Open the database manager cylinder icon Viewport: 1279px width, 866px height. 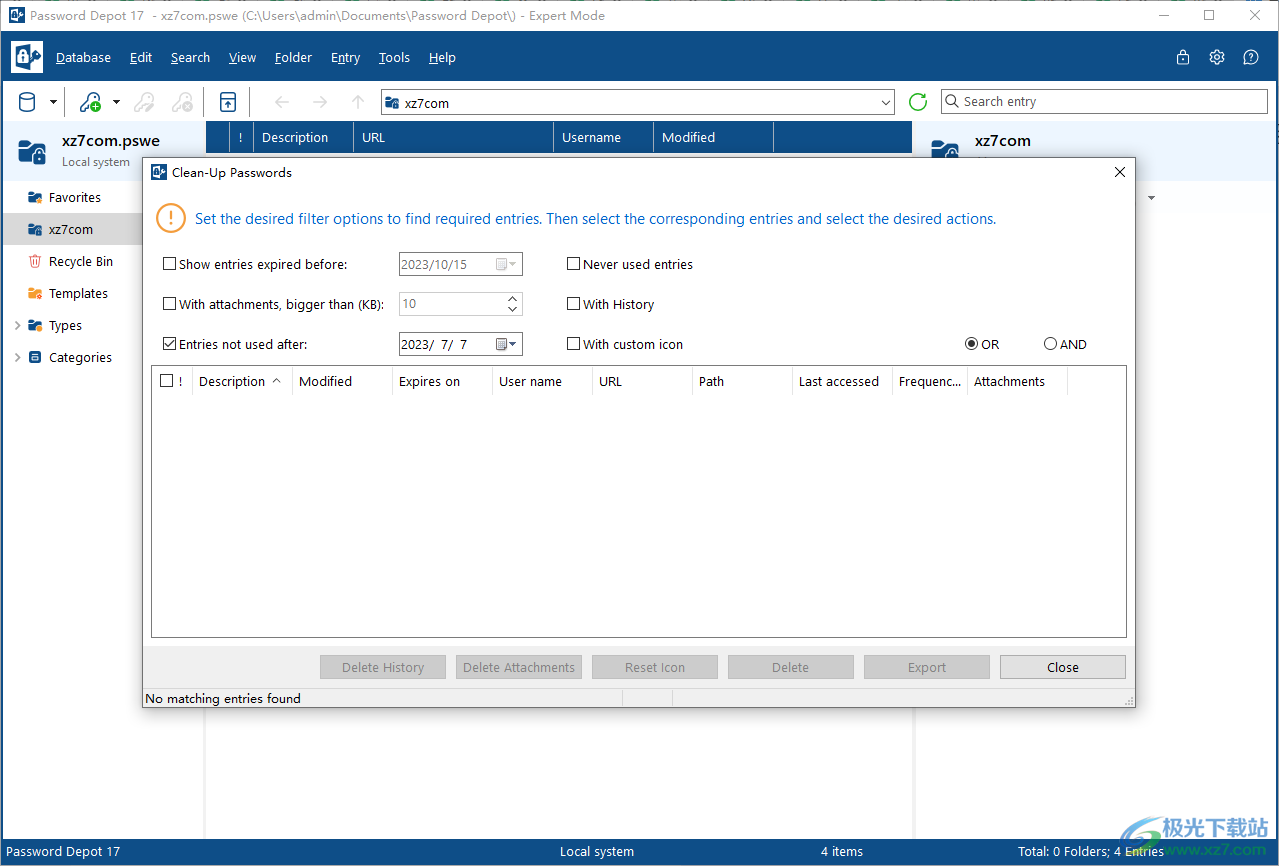pos(27,101)
